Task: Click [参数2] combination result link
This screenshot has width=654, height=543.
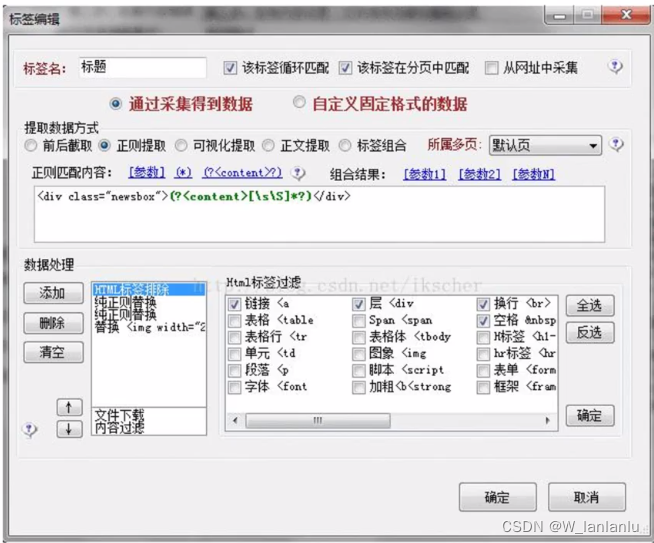Action: pos(480,174)
